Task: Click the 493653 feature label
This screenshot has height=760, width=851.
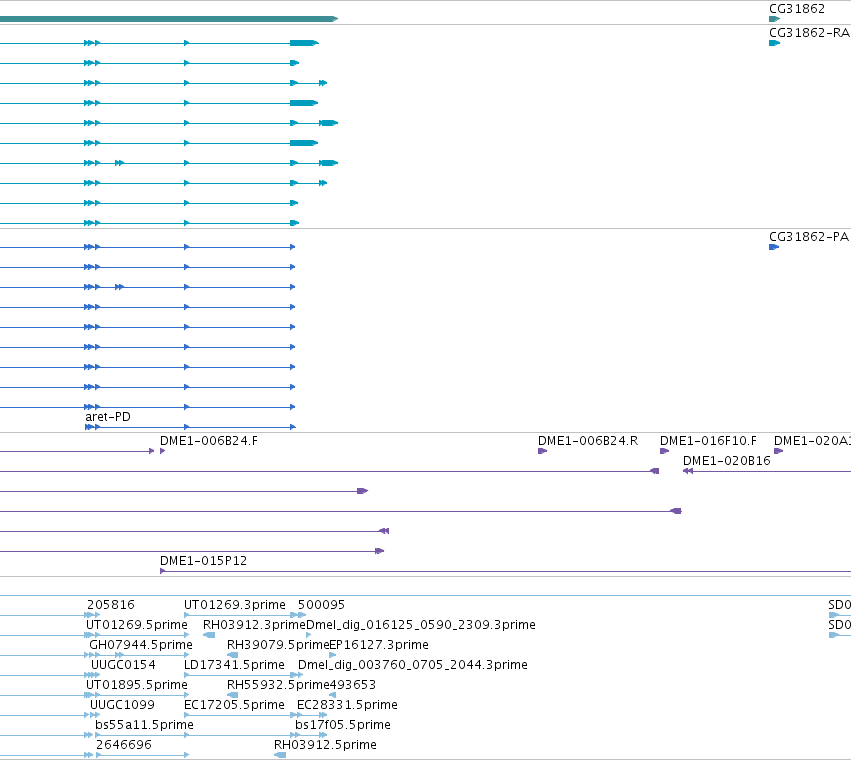Action: tap(353, 685)
